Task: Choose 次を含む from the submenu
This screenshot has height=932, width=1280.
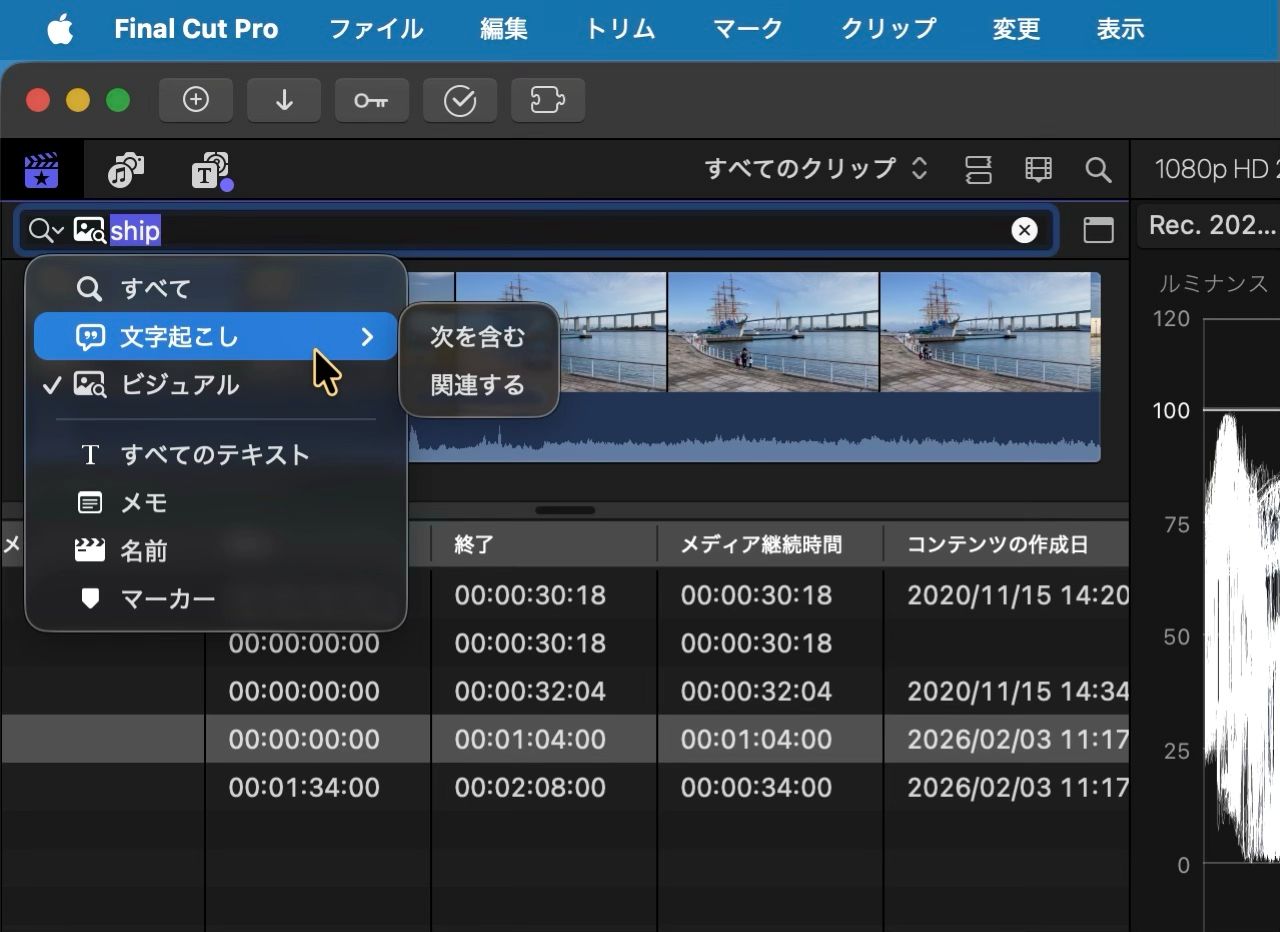Action: click(x=477, y=337)
